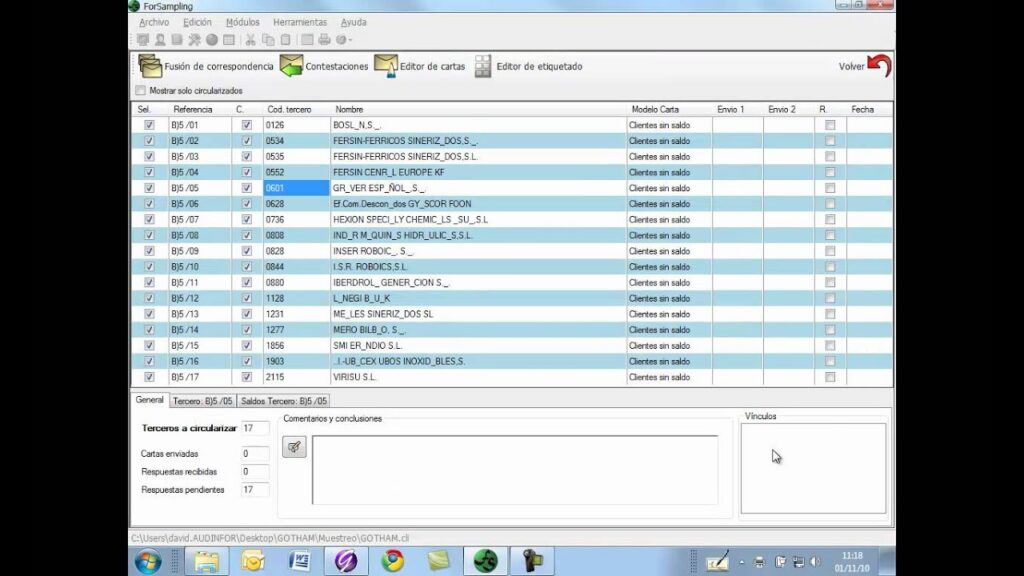Sort by the Nombre column header

coord(349,109)
